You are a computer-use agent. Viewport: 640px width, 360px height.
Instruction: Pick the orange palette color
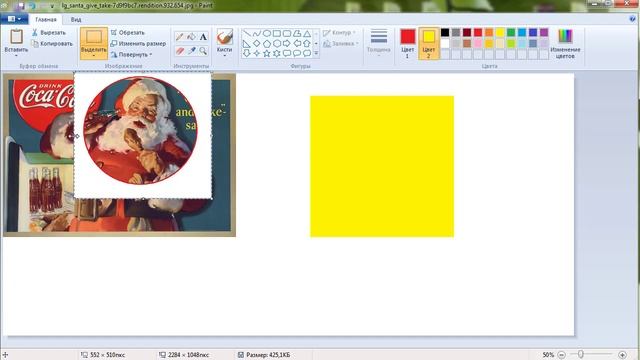click(x=489, y=33)
